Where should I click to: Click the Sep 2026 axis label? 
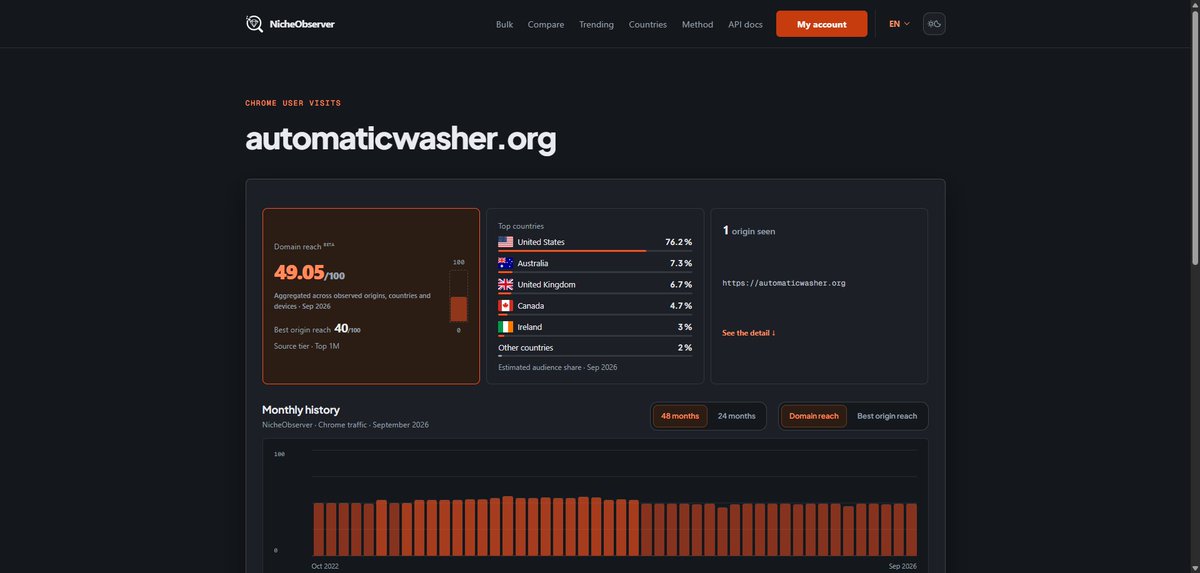pyautogui.click(x=902, y=566)
